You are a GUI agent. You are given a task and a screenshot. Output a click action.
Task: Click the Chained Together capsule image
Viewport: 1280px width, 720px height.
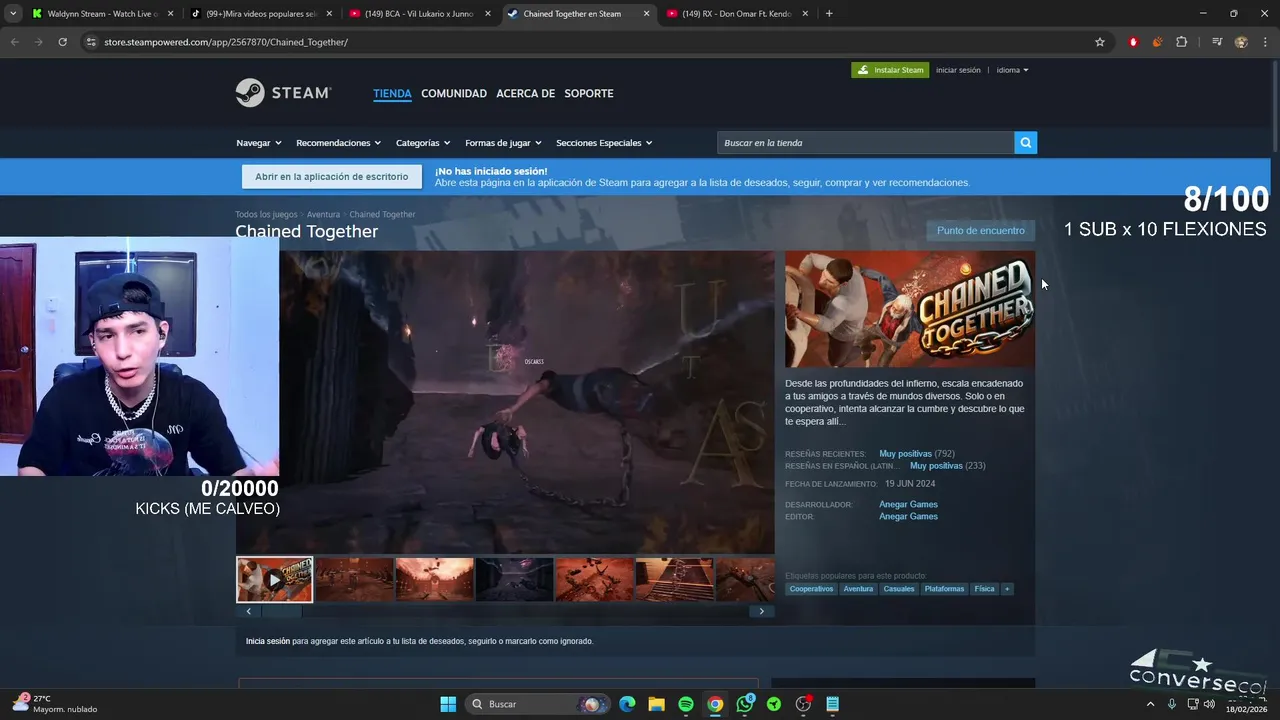click(x=910, y=309)
